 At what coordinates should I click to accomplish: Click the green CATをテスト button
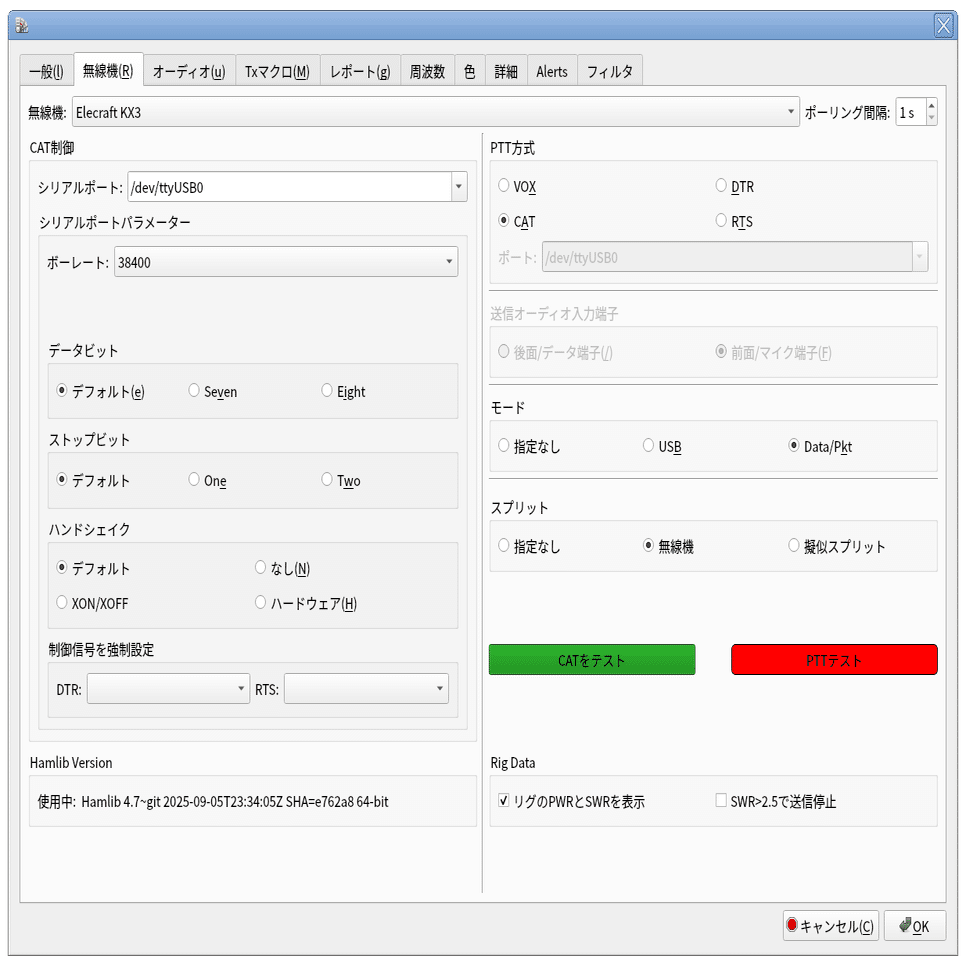pos(591,659)
